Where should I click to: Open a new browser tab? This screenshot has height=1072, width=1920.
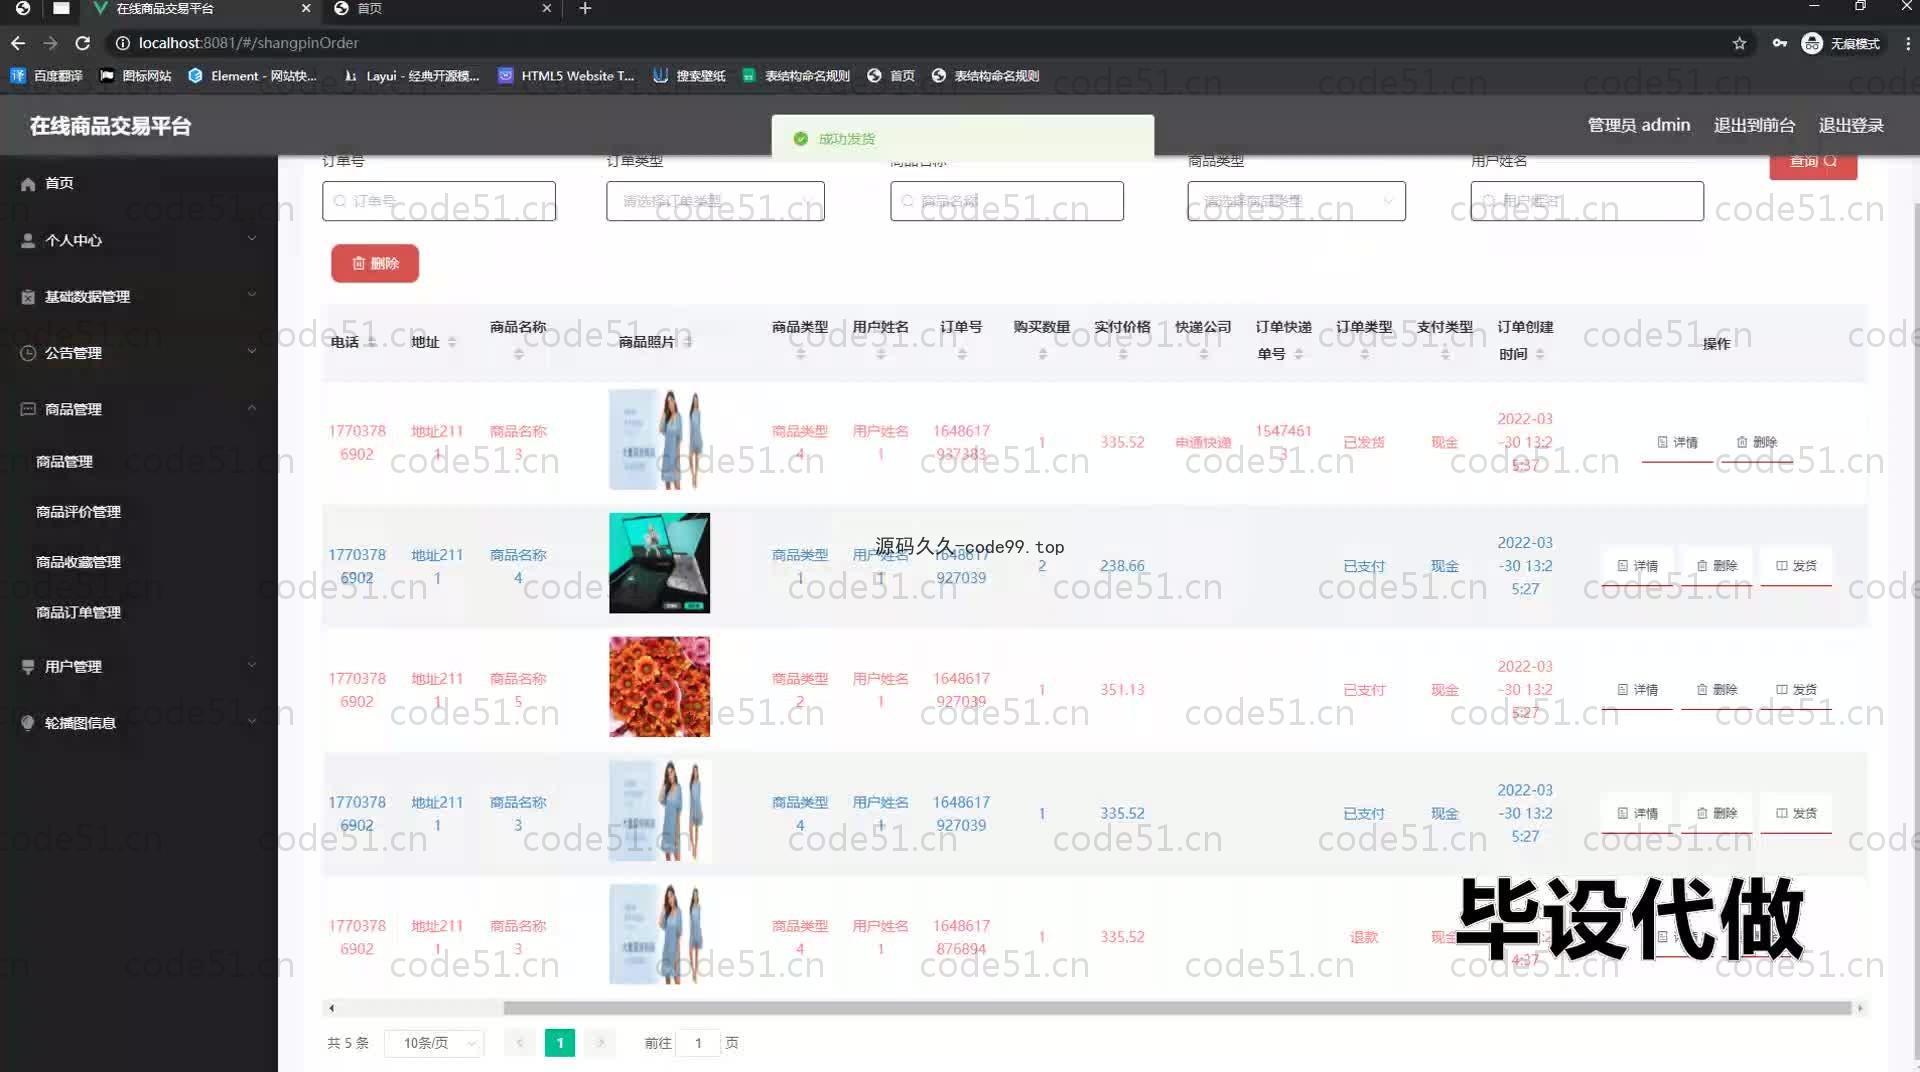click(x=585, y=8)
